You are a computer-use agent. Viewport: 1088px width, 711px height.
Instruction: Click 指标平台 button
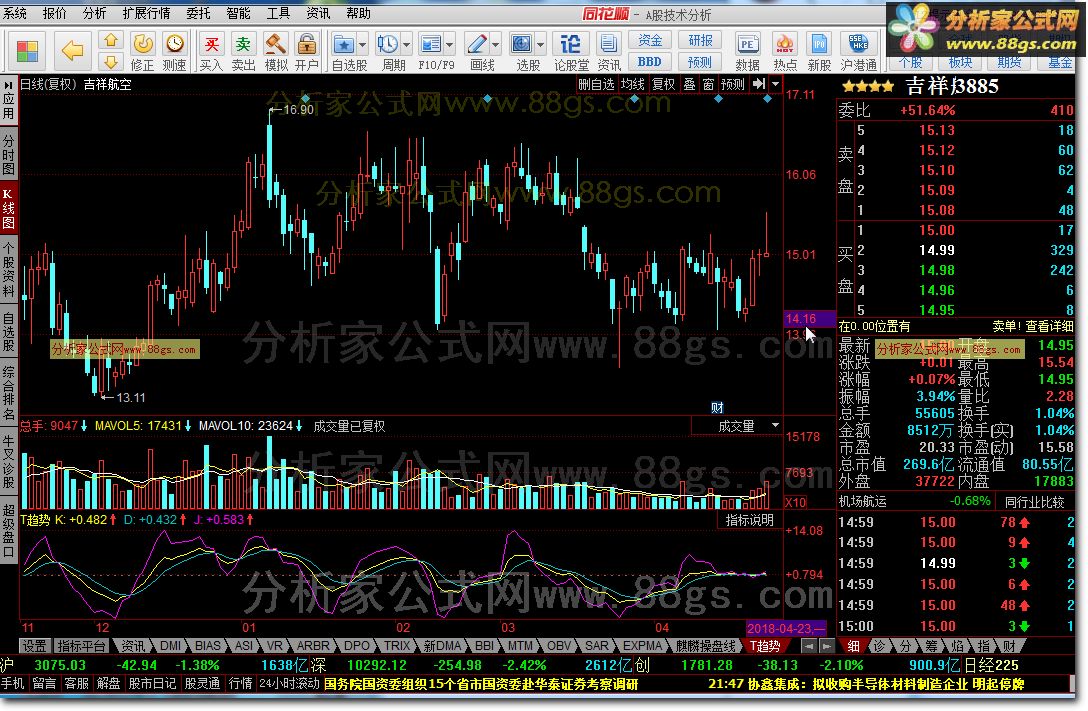tap(81, 646)
